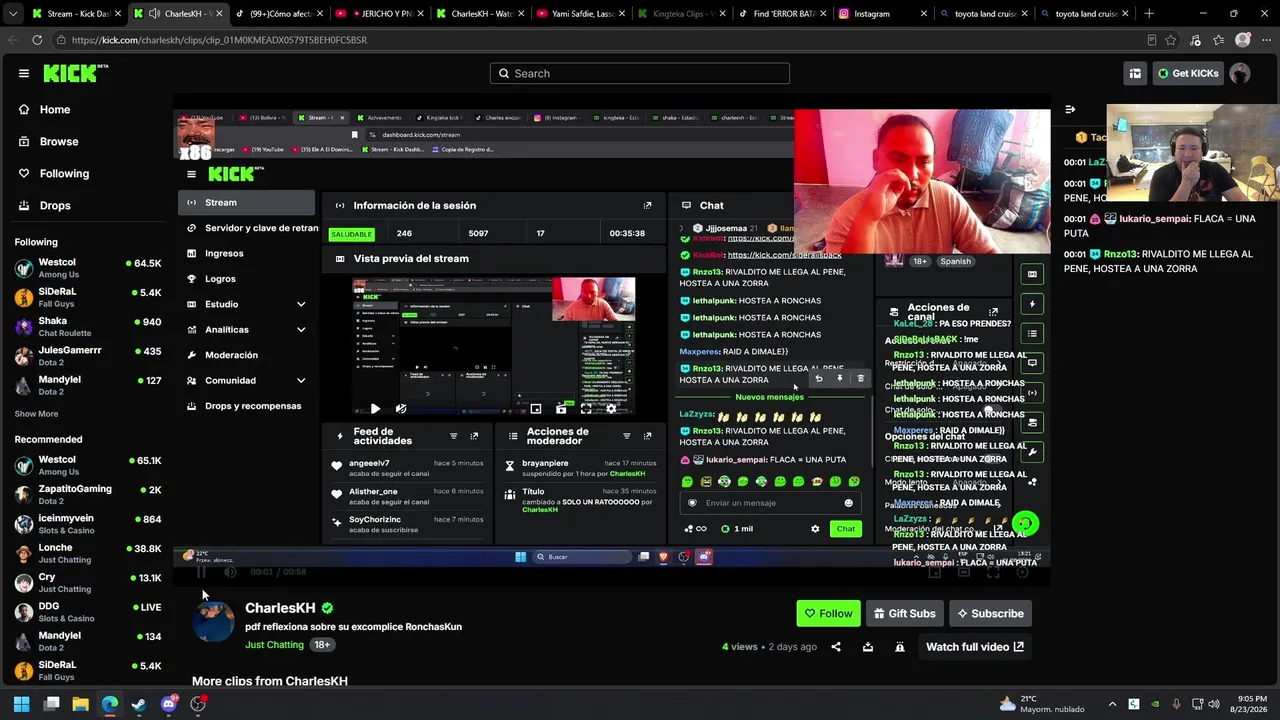
Task: Open the browser tab search dropdown
Action: [x=12, y=14]
